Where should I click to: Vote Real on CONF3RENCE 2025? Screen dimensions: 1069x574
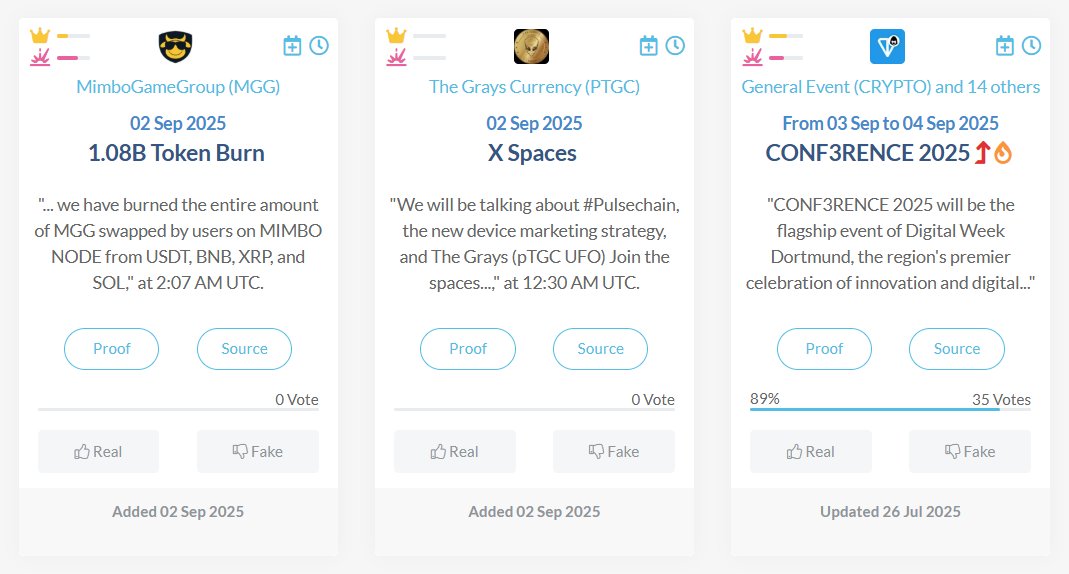pos(810,451)
